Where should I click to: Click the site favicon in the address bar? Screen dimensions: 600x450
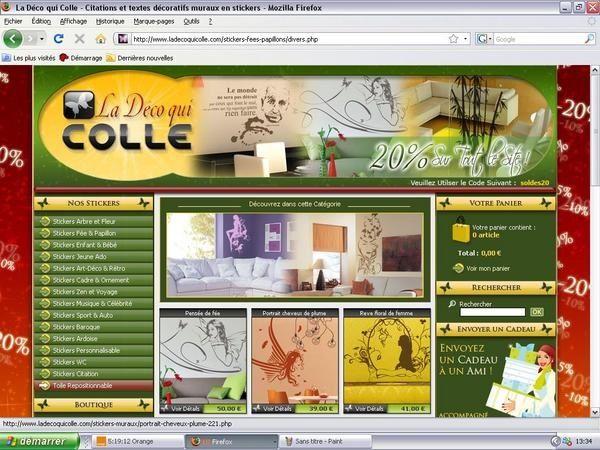[123, 39]
